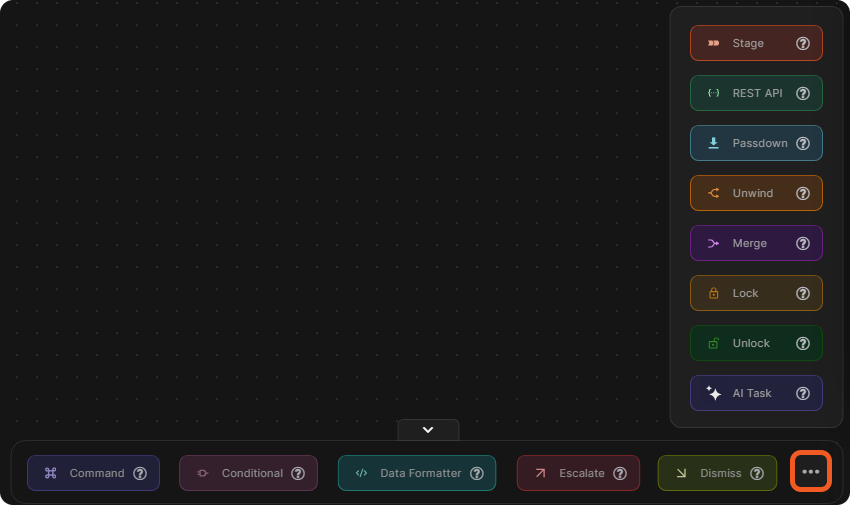The height and width of the screenshot is (505, 850).
Task: Open help for the Unlock node
Action: 803,344
